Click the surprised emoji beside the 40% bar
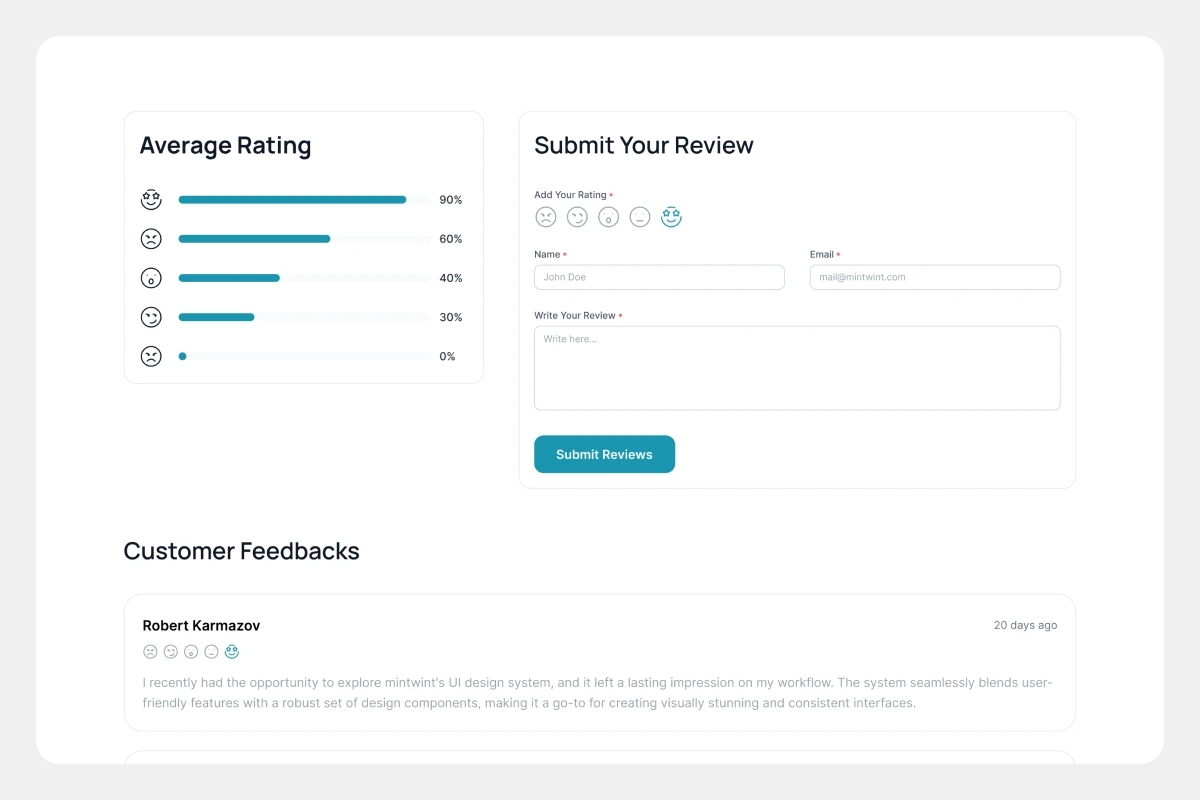The image size is (1200, 800). click(x=151, y=278)
